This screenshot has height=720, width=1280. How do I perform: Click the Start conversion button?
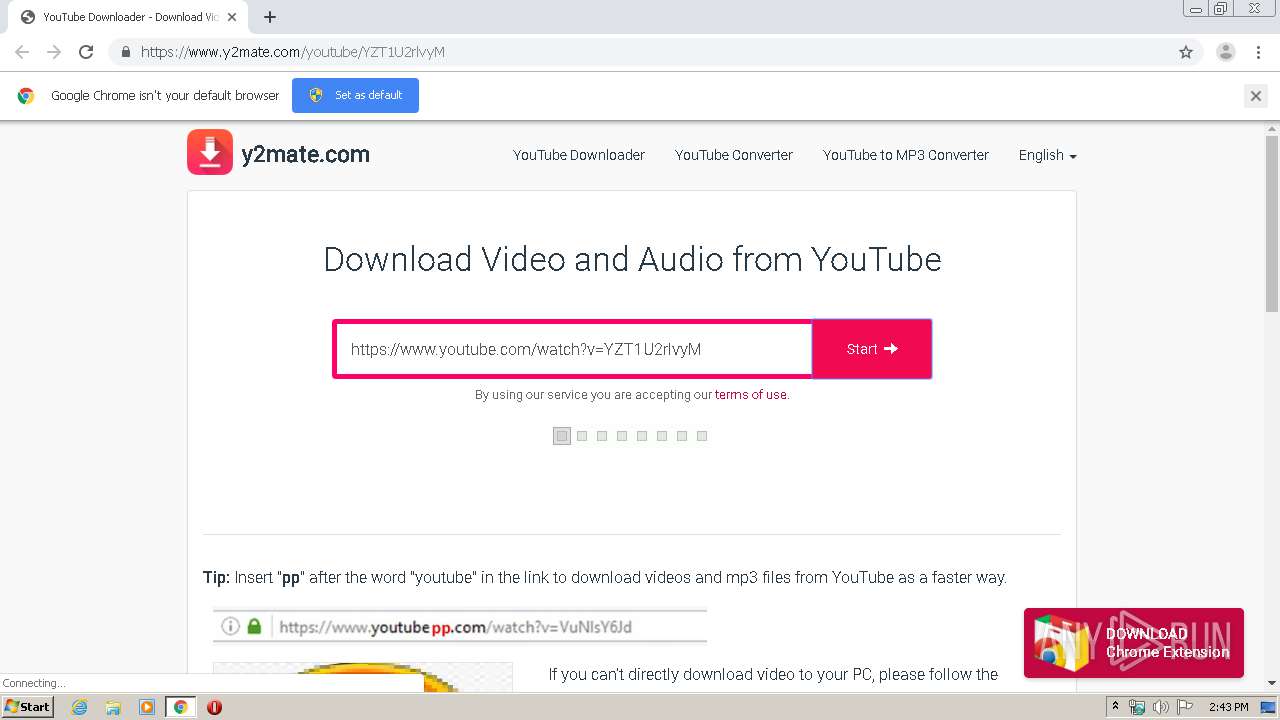point(872,349)
